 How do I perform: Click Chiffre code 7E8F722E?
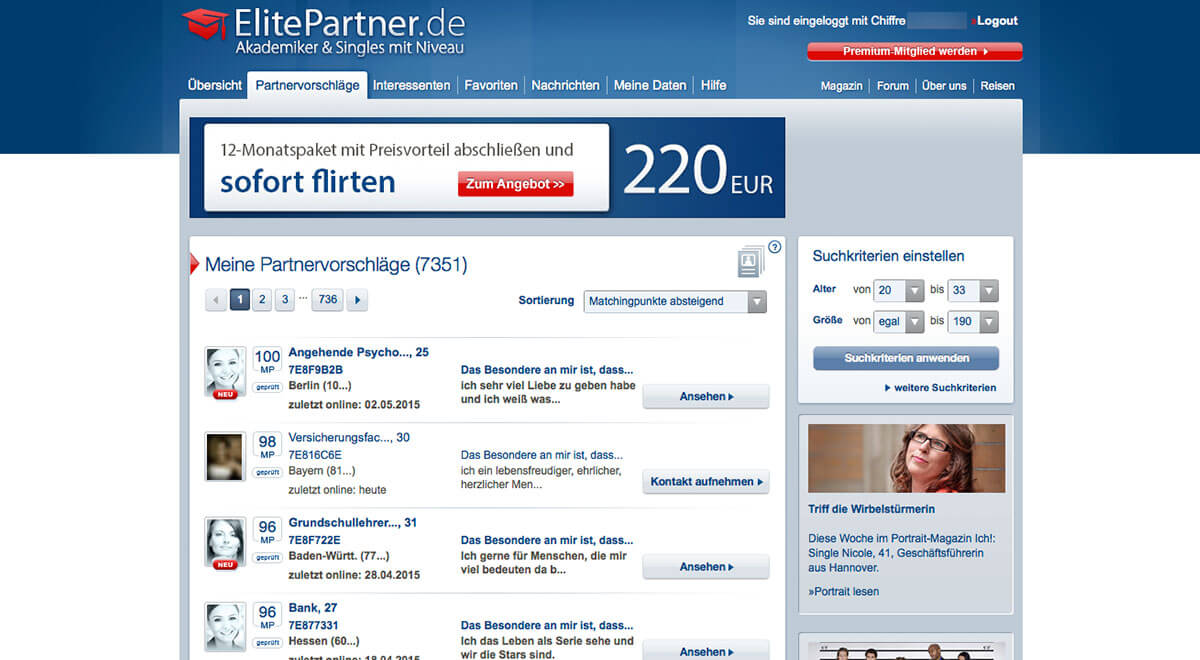[x=314, y=539]
